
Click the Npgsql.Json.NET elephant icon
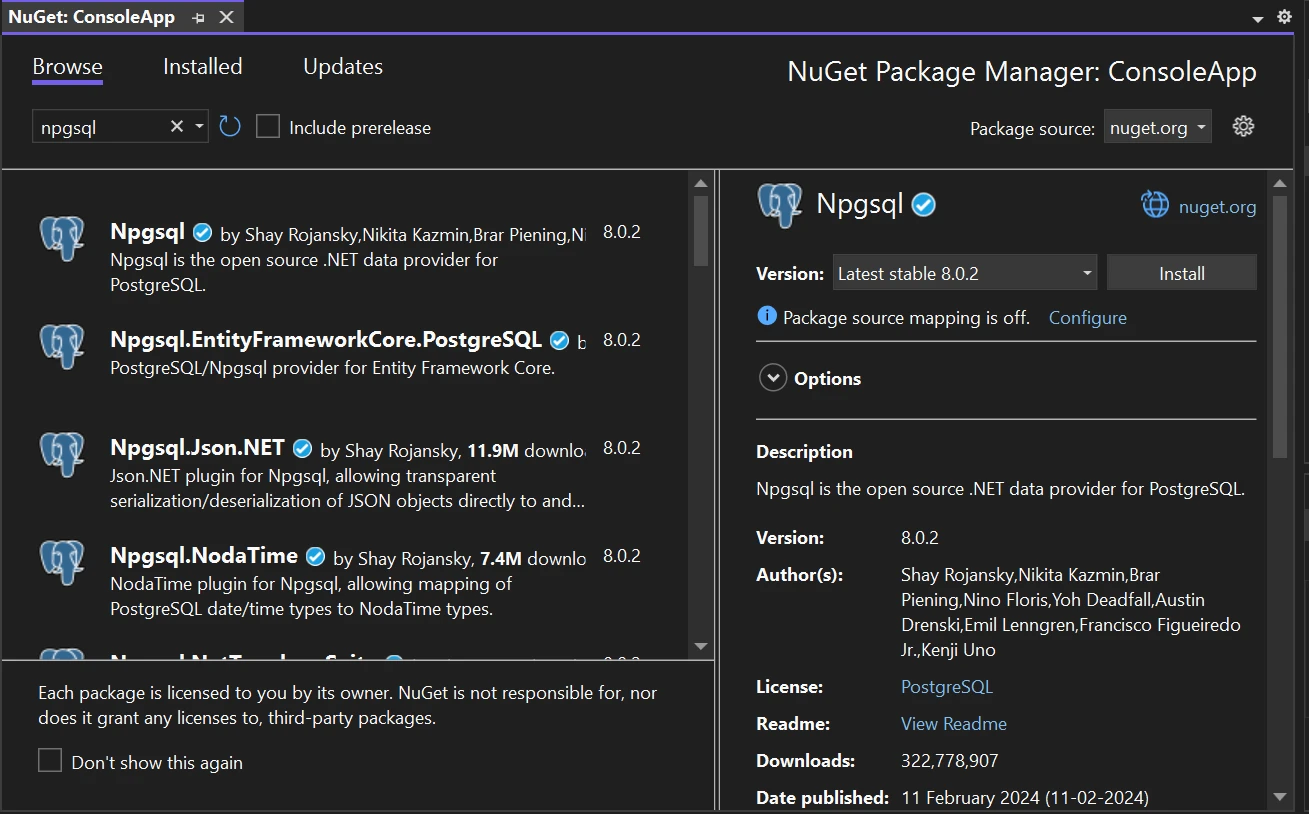(62, 454)
